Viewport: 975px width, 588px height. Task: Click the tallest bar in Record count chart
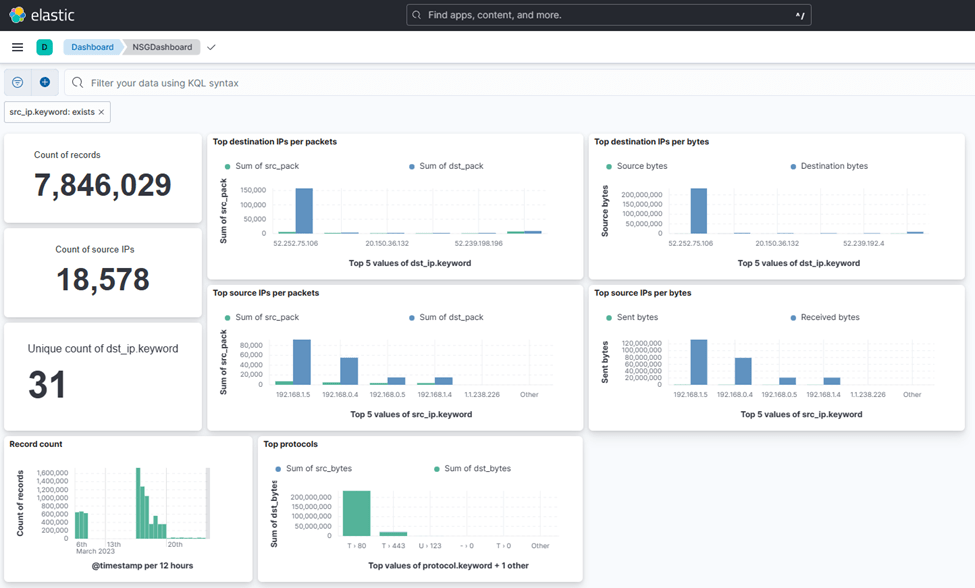[x=140, y=504]
